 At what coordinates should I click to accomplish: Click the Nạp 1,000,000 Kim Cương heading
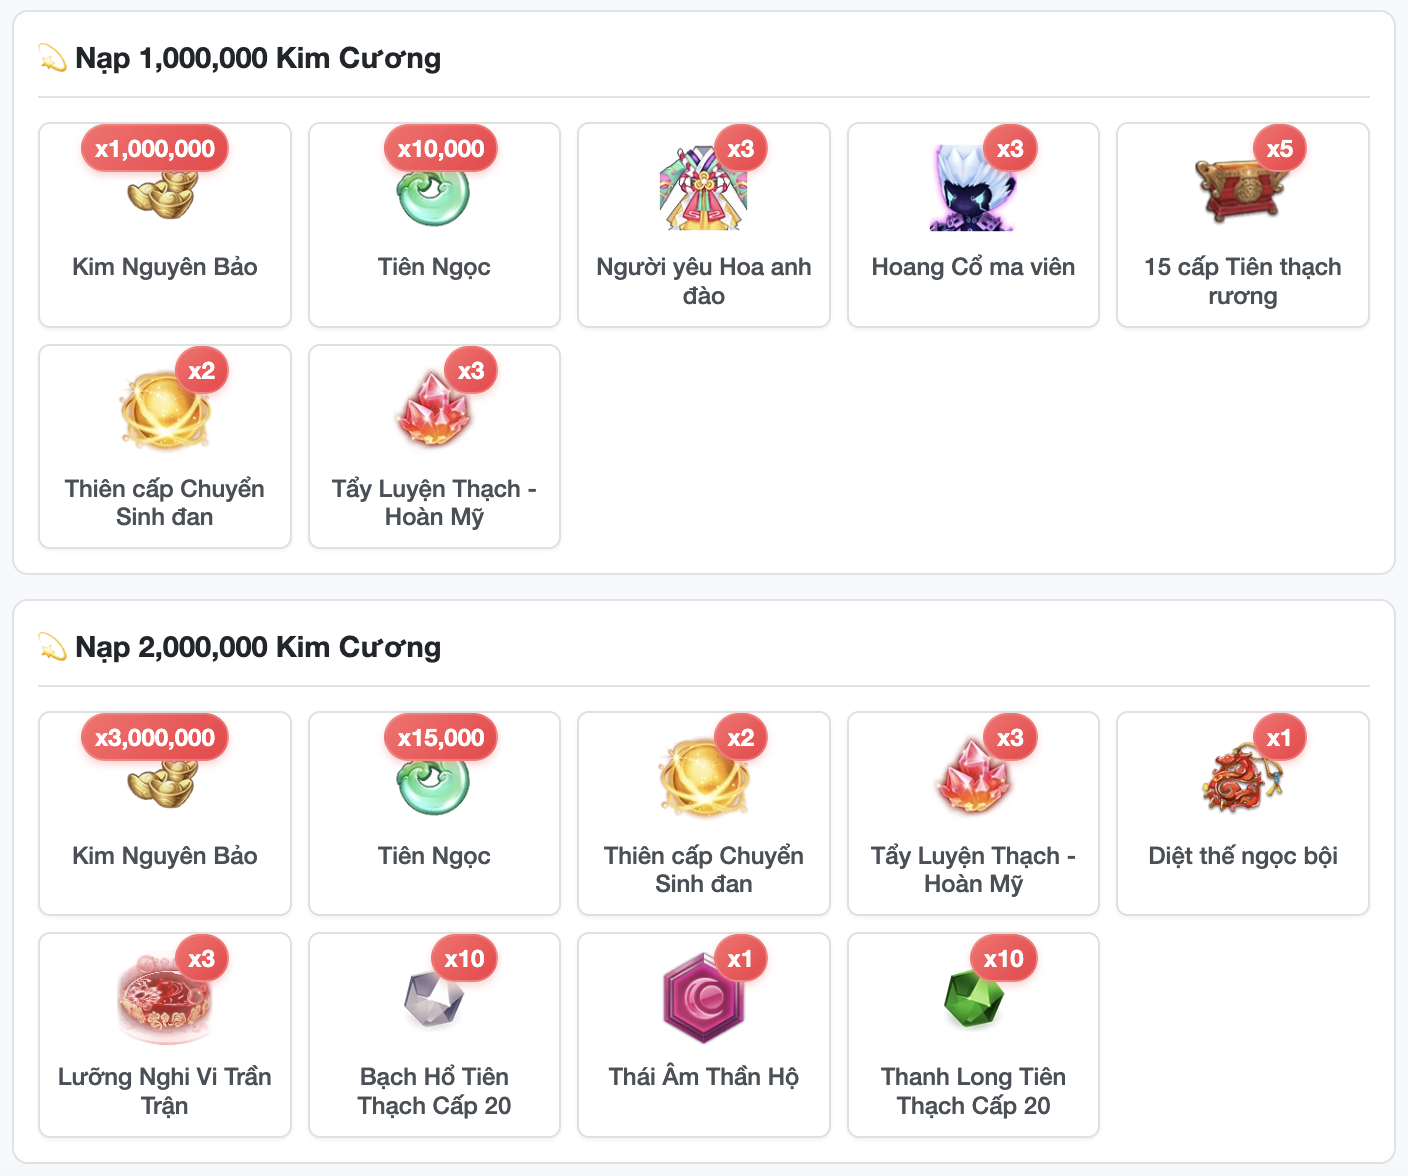(x=258, y=58)
